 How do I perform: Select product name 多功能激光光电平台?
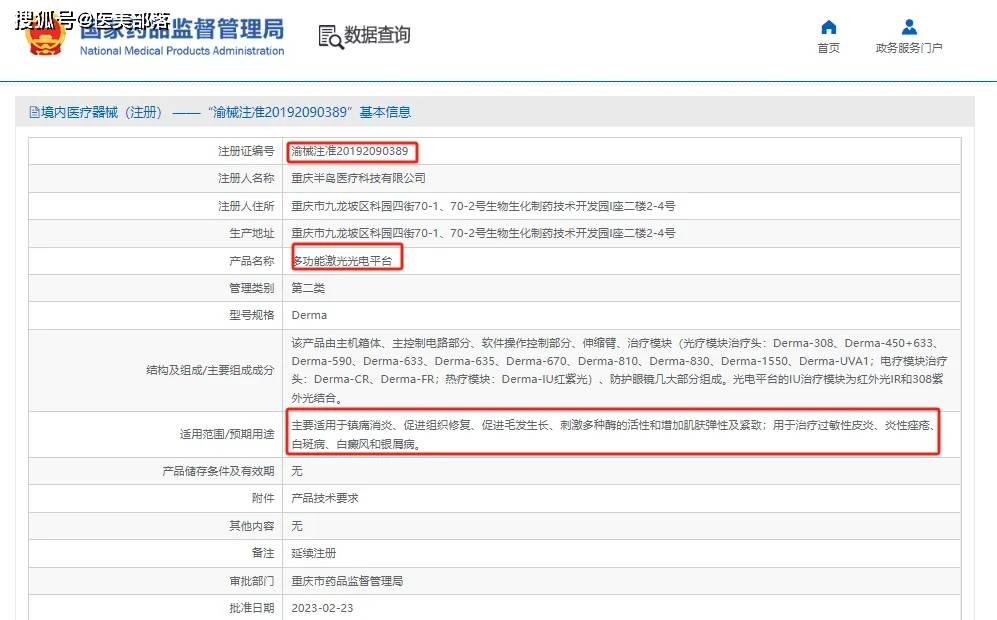(x=343, y=261)
